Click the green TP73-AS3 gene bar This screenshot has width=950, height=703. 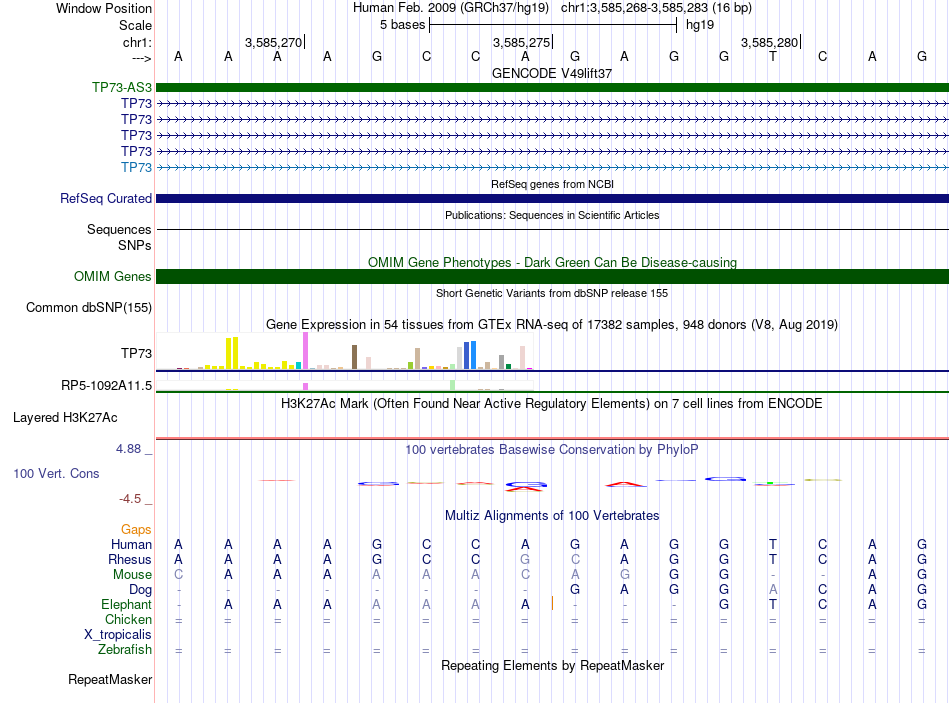[x=552, y=87]
